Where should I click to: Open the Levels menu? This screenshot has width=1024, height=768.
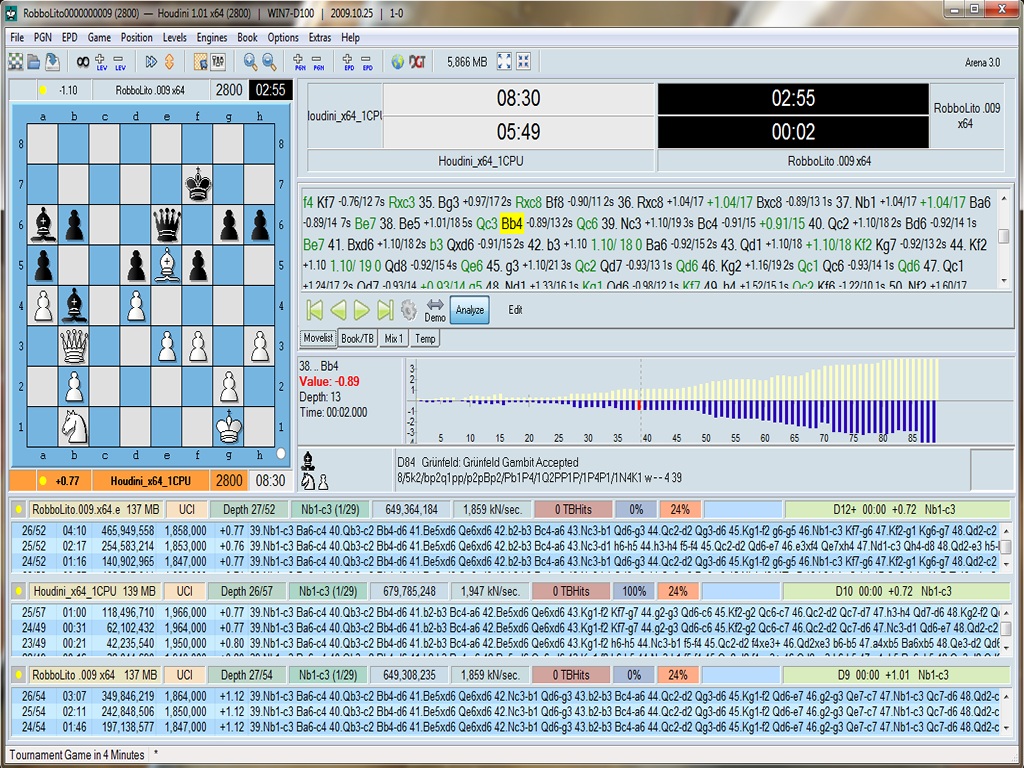click(x=174, y=37)
